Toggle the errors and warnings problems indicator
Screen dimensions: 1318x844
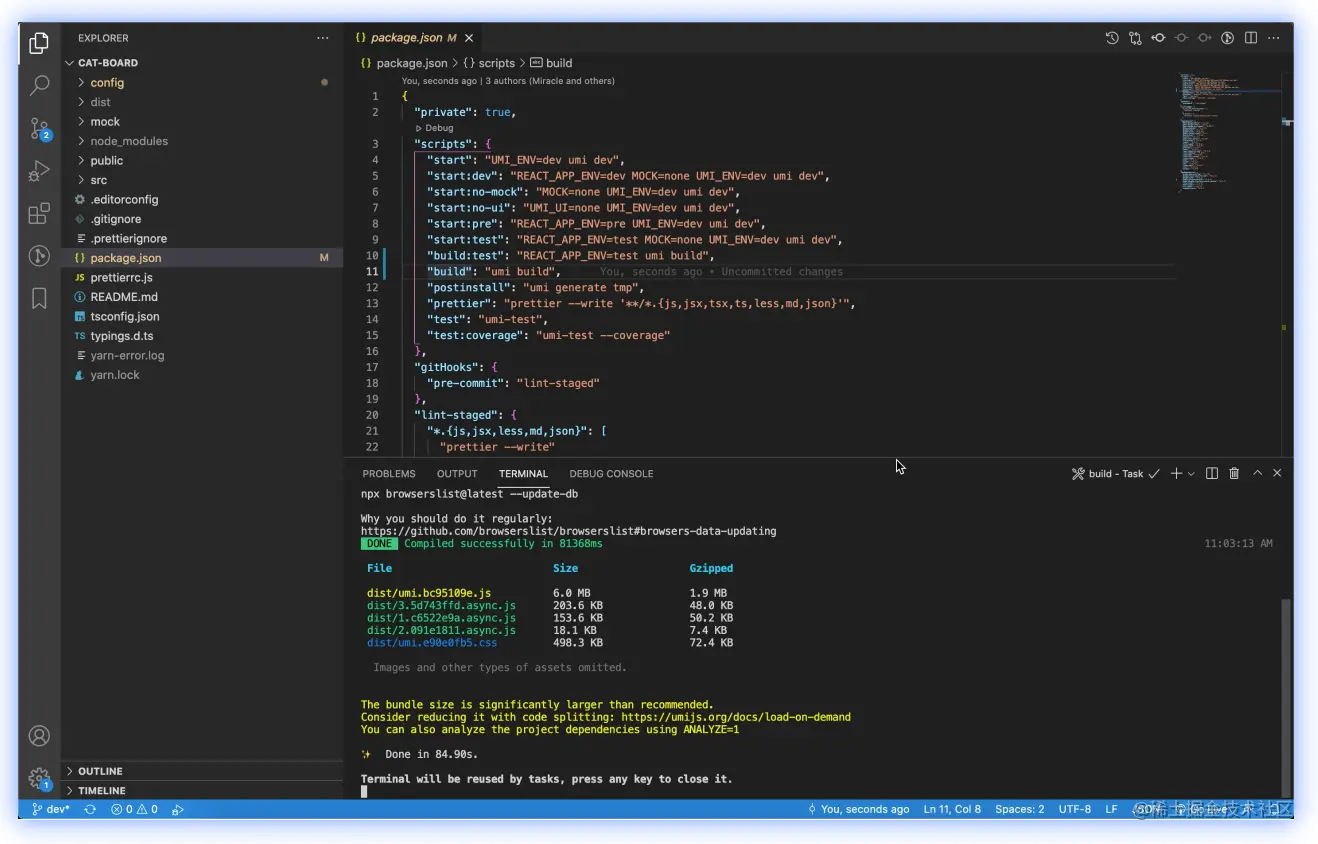pos(134,809)
